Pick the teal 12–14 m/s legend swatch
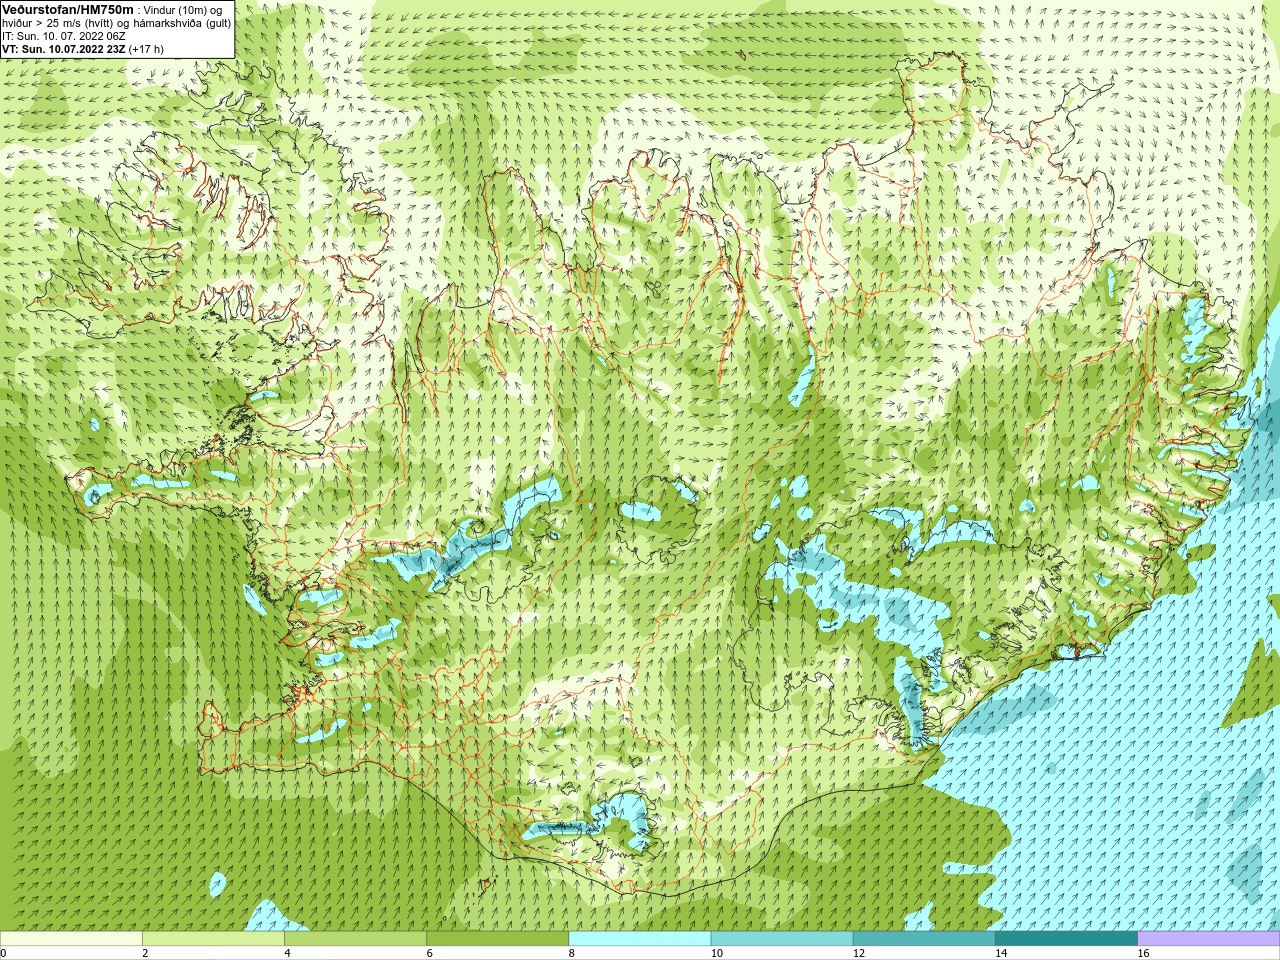1280x960 pixels. [924, 939]
